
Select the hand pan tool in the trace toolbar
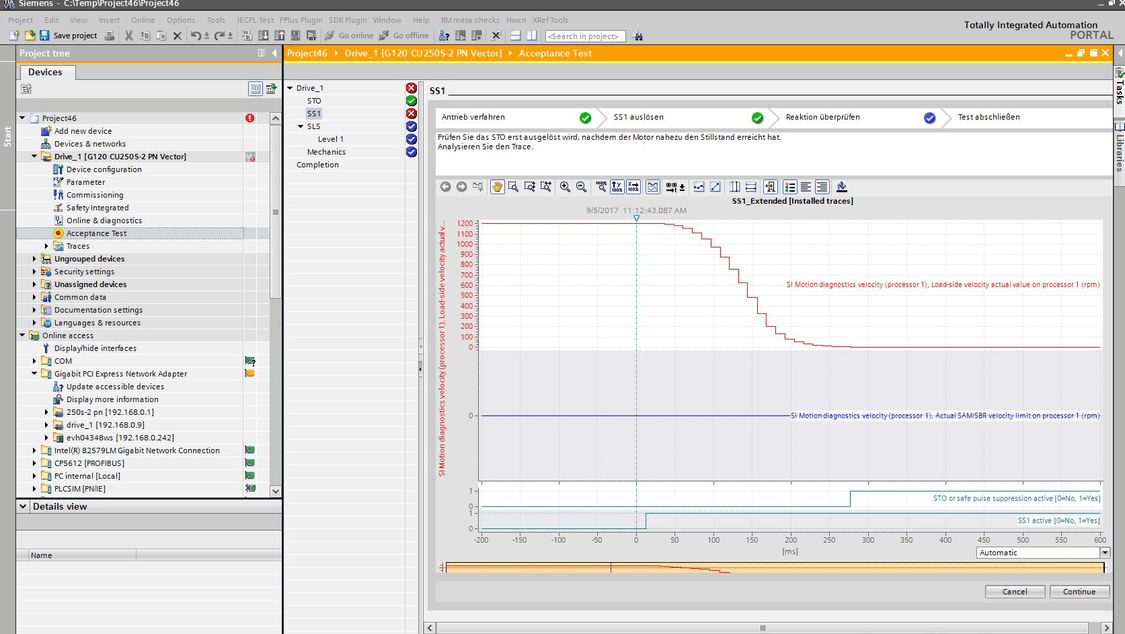click(x=497, y=186)
